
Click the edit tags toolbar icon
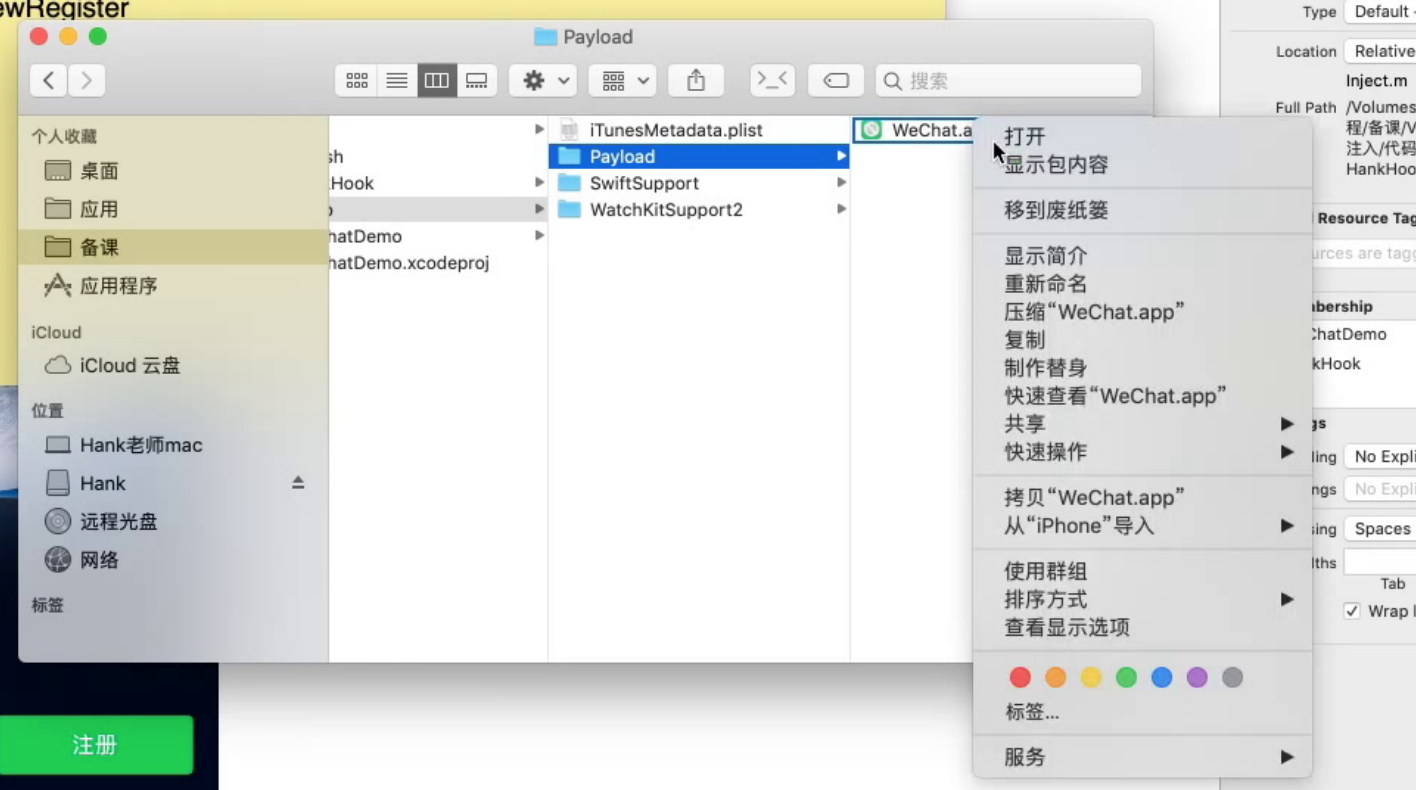tap(836, 81)
